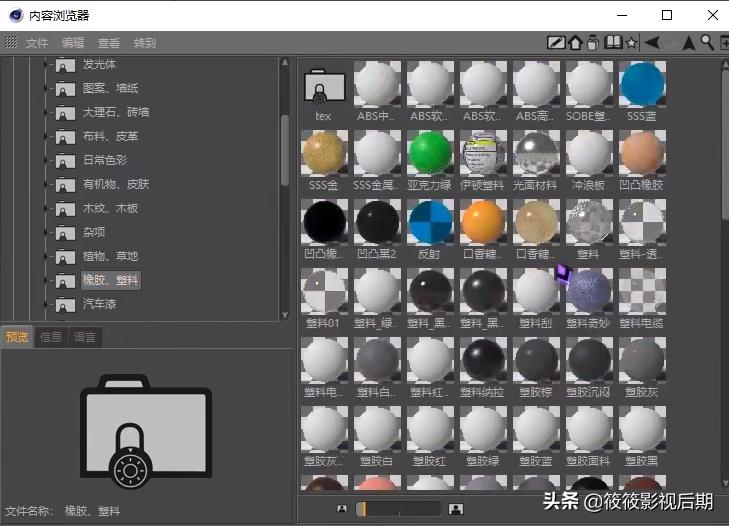Click the material grid scrollbar thumb

[x=725, y=144]
